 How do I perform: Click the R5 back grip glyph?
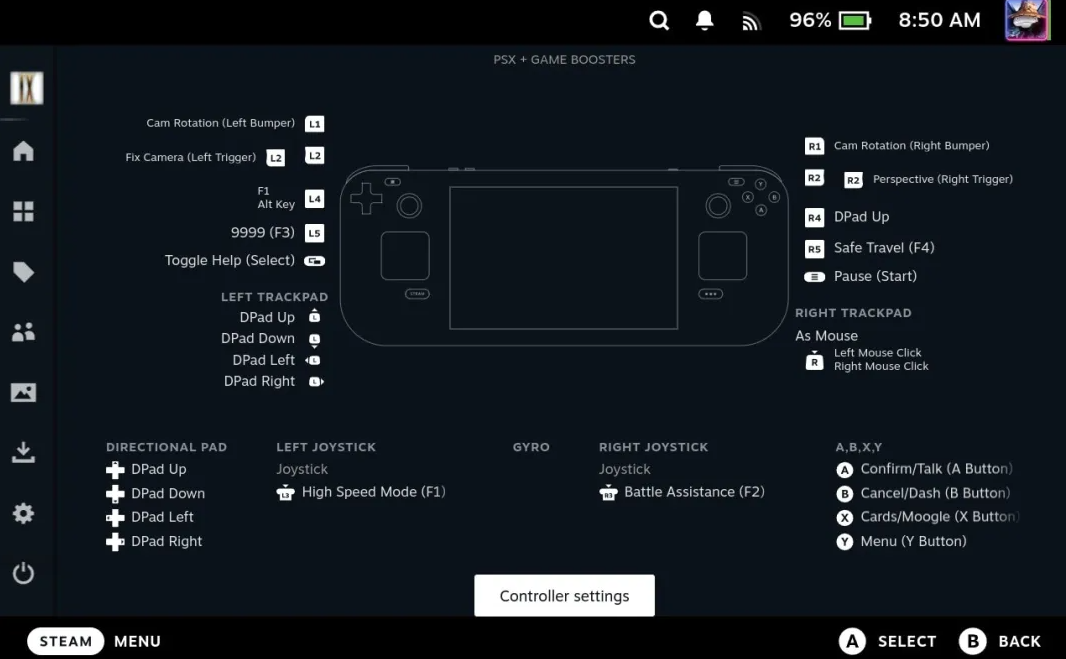[x=814, y=249]
